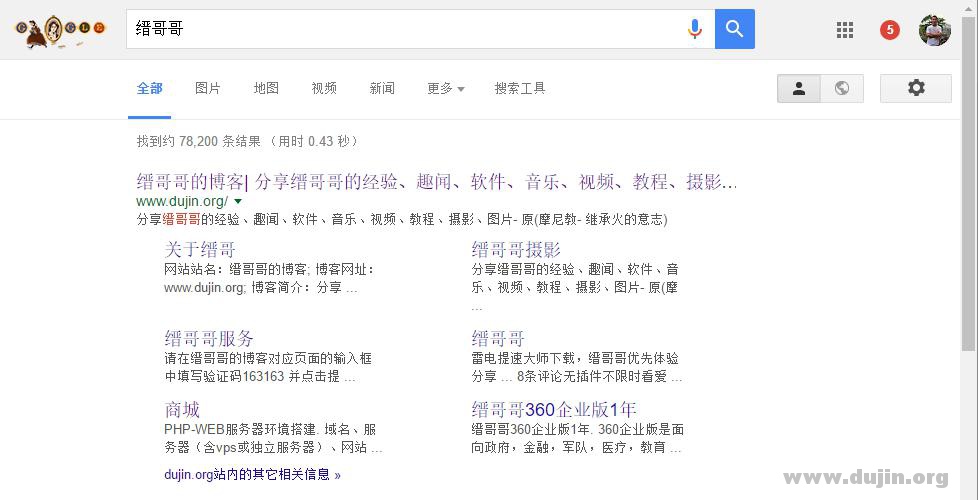
Task: Switch to the 地图 tab
Action: 266,89
